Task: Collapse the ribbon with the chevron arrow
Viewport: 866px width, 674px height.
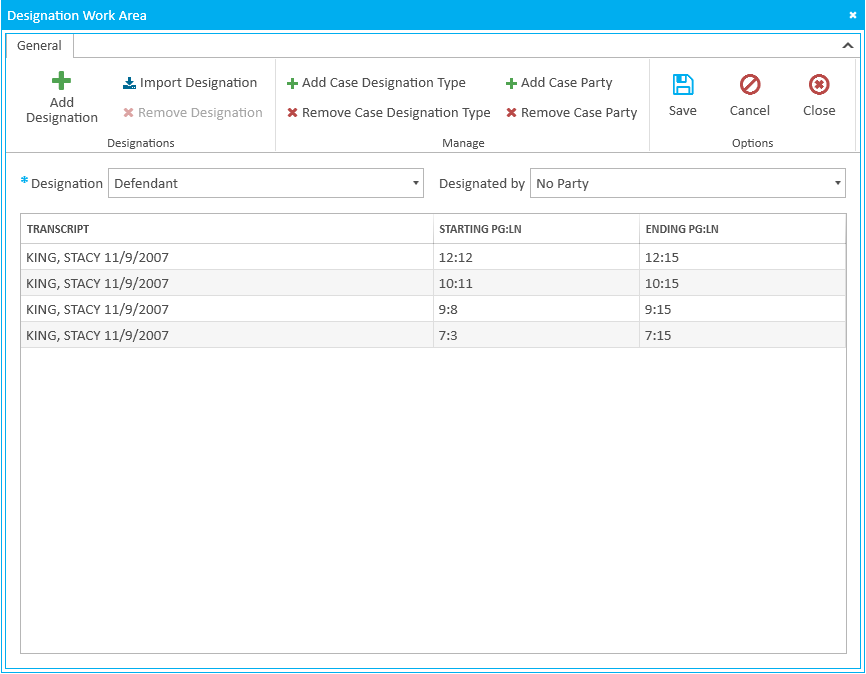Action: pyautogui.click(x=848, y=46)
